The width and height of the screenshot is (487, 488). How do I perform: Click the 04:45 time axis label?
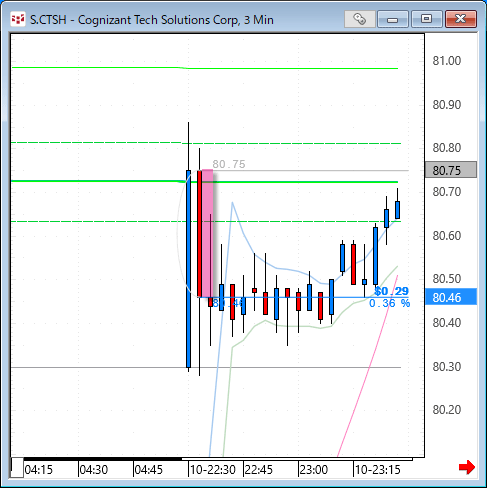pyautogui.click(x=149, y=470)
